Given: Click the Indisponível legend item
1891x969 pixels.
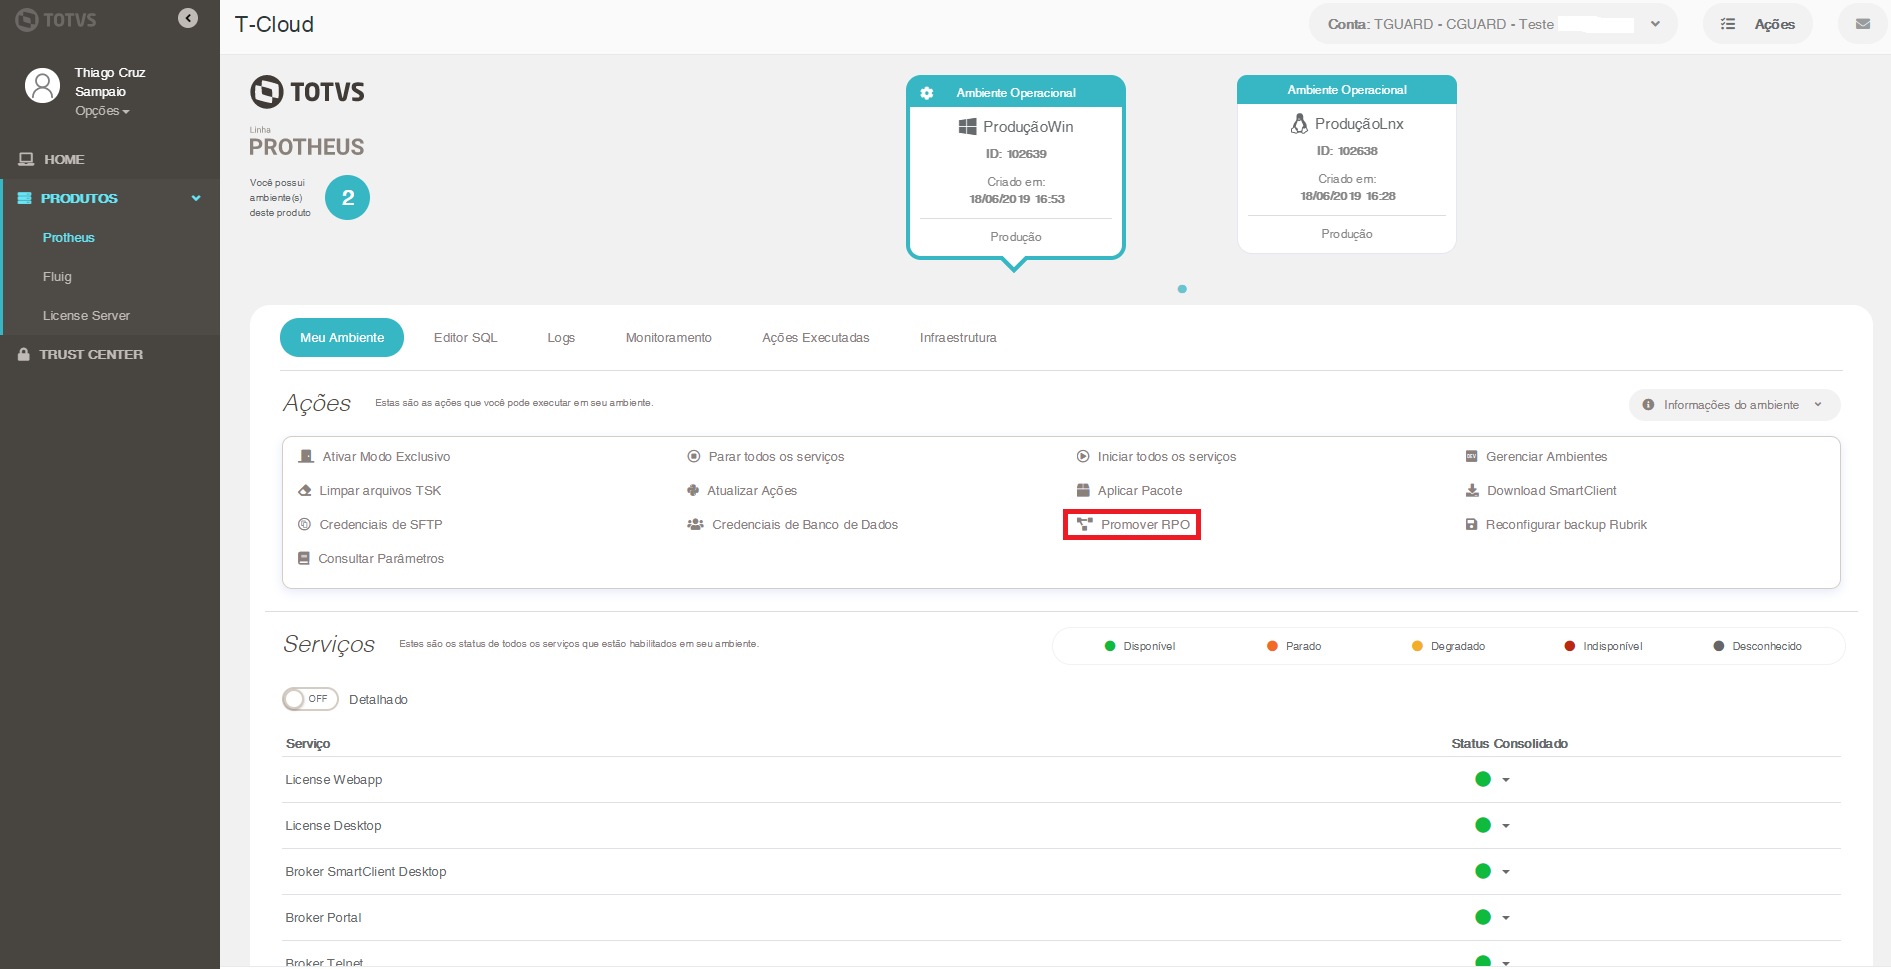Looking at the screenshot, I should (x=1603, y=646).
